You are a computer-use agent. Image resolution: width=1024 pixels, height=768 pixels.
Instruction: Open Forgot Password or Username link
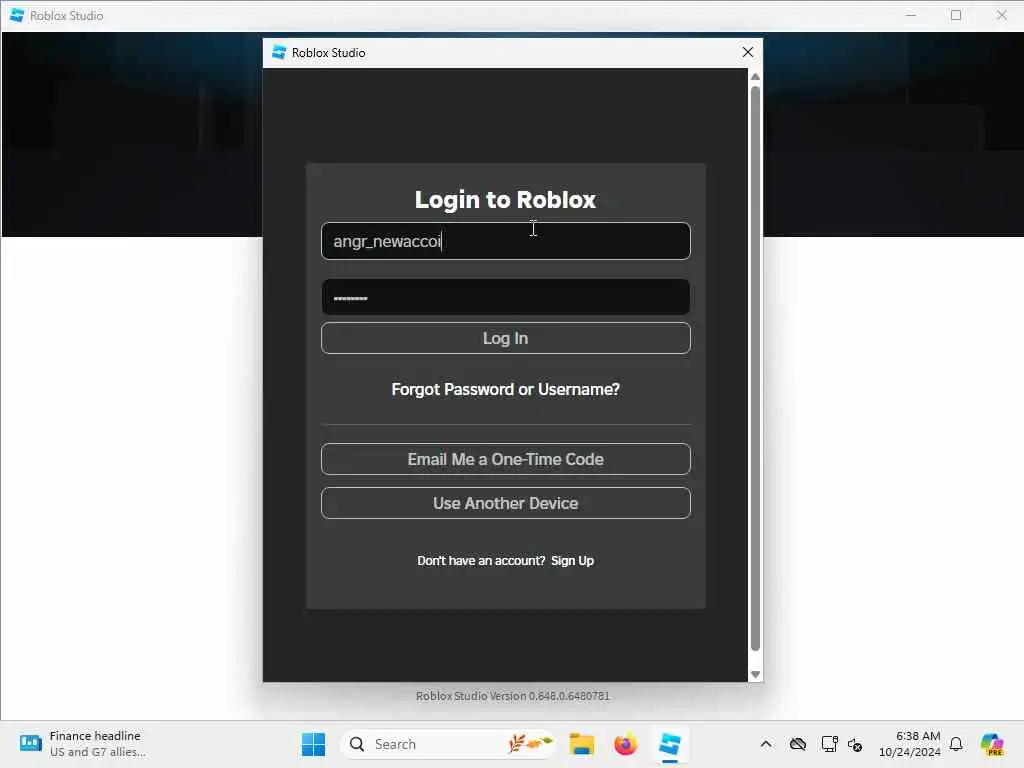coord(505,390)
